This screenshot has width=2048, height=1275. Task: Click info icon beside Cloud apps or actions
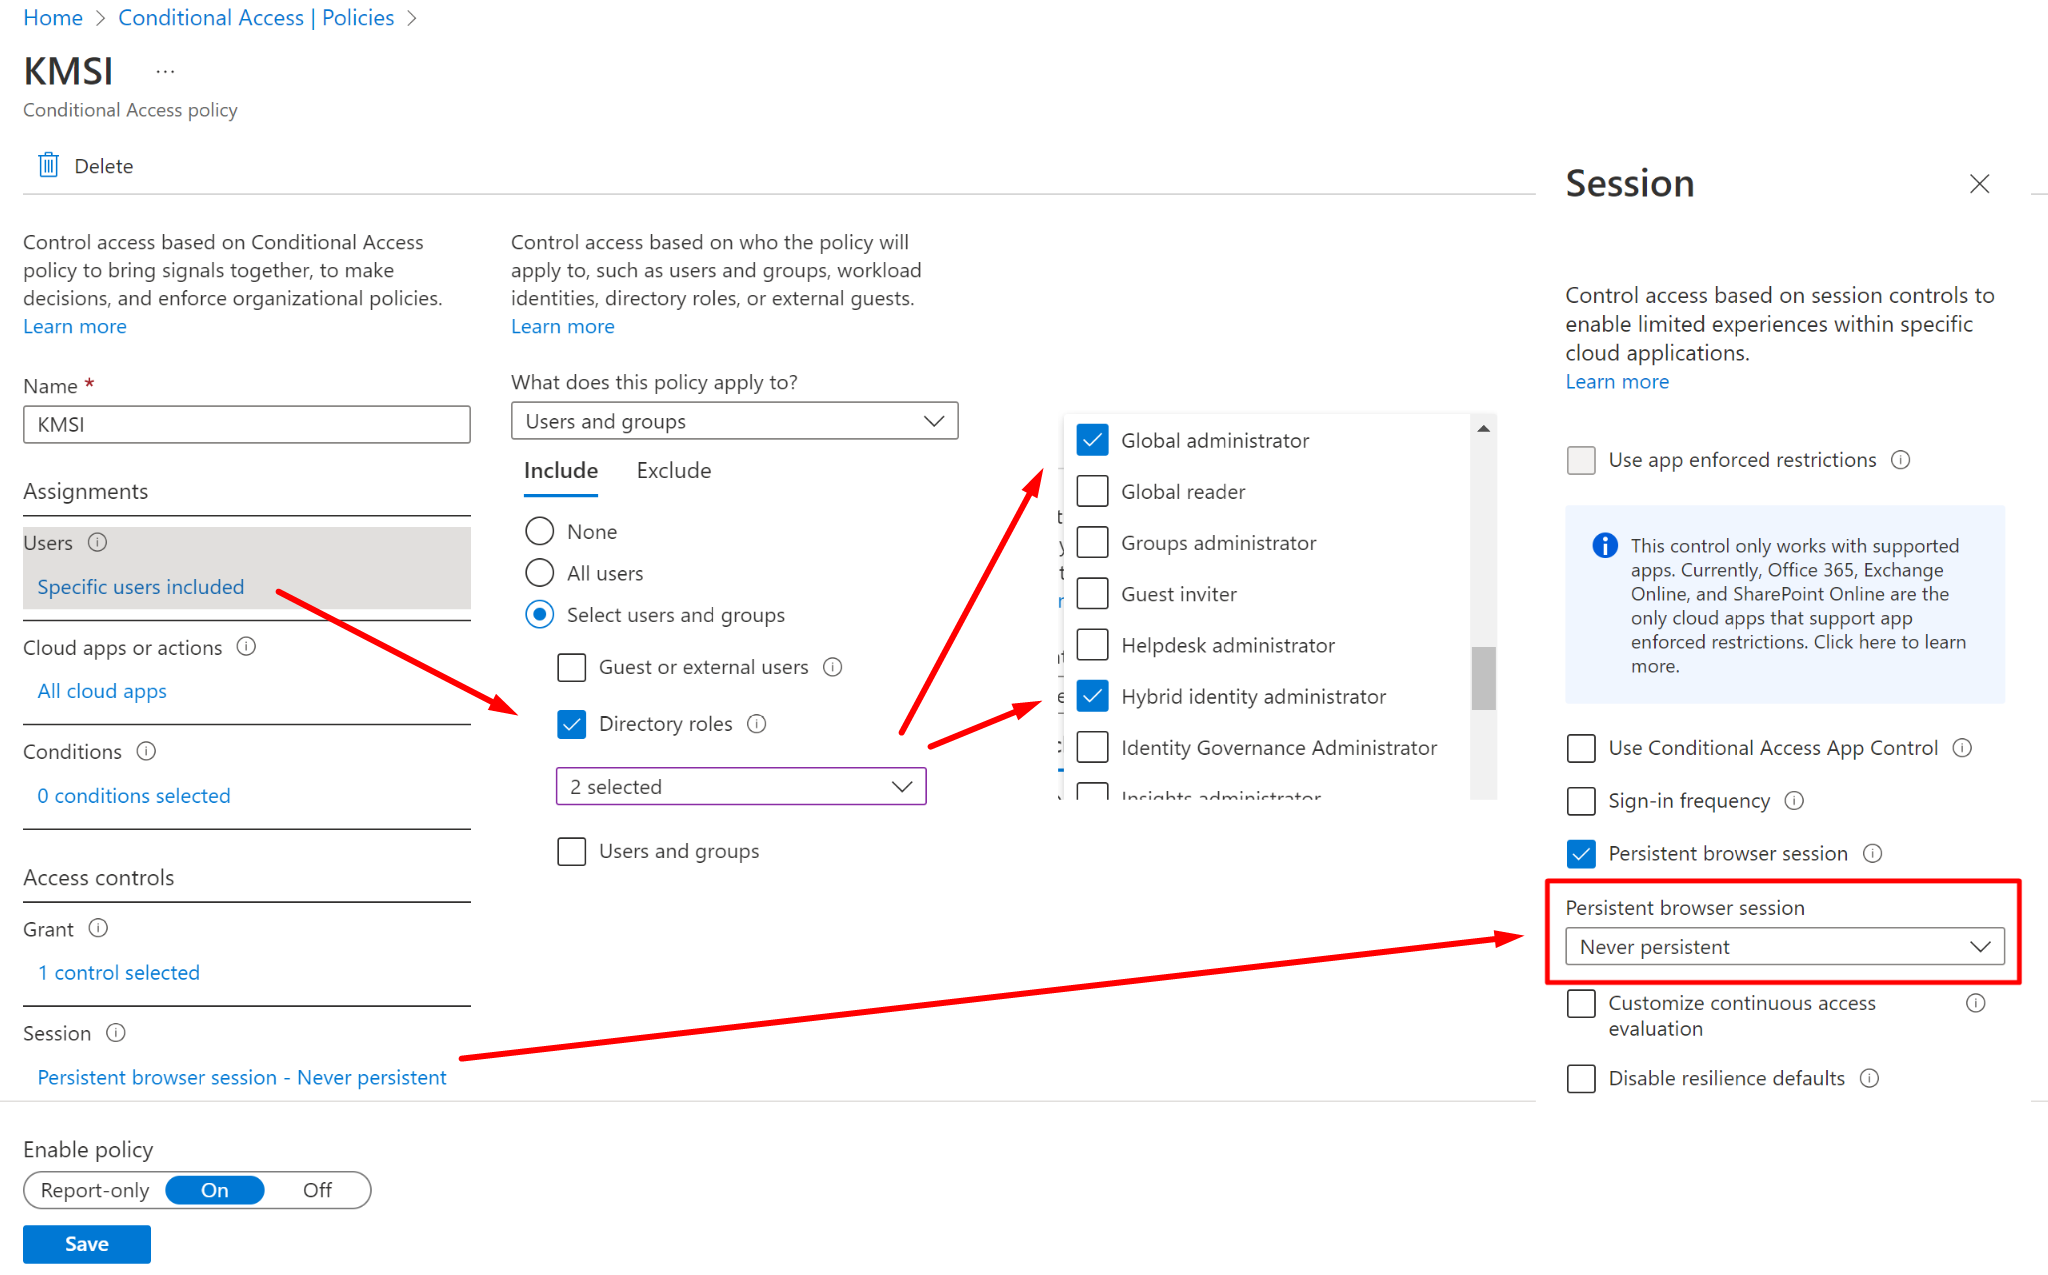pyautogui.click(x=246, y=647)
